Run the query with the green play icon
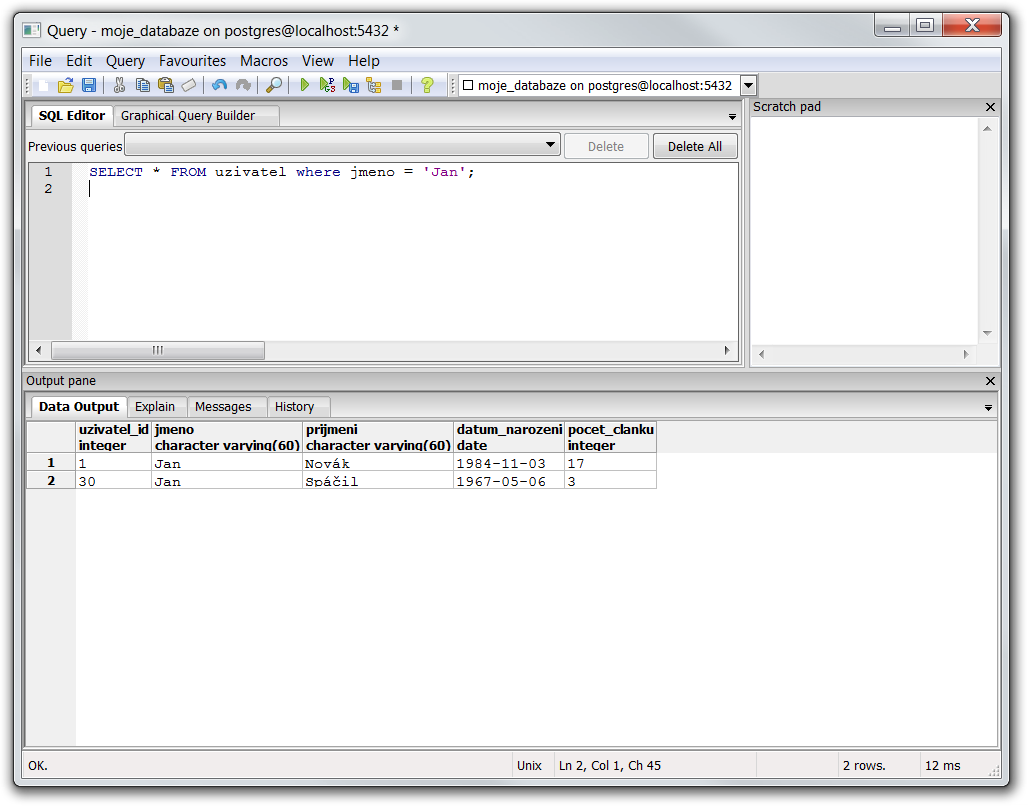 305,86
